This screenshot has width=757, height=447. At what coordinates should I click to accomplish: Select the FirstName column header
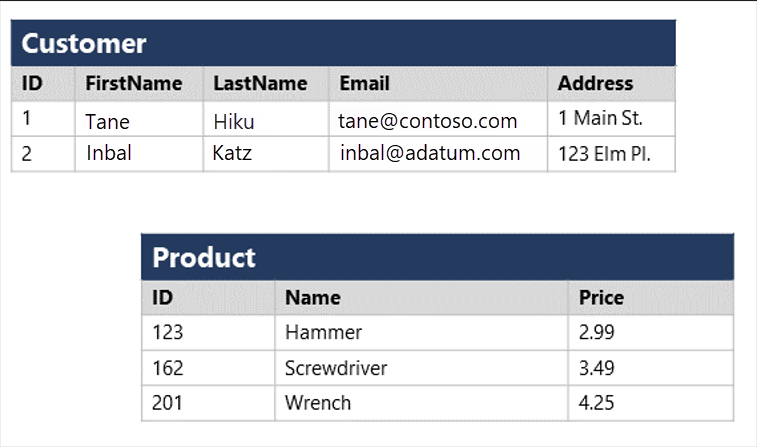click(134, 84)
